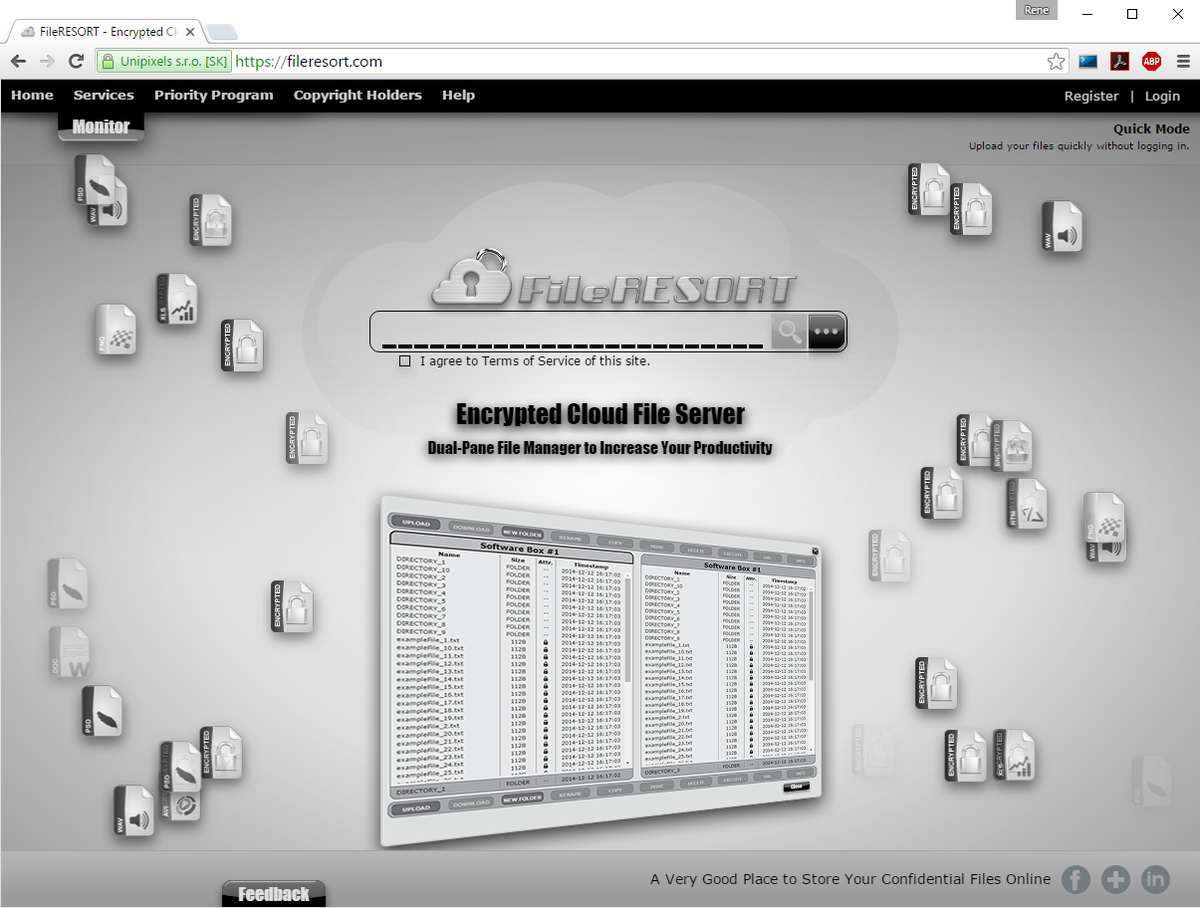
Task: Click the page reload icon
Action: pyautogui.click(x=76, y=61)
